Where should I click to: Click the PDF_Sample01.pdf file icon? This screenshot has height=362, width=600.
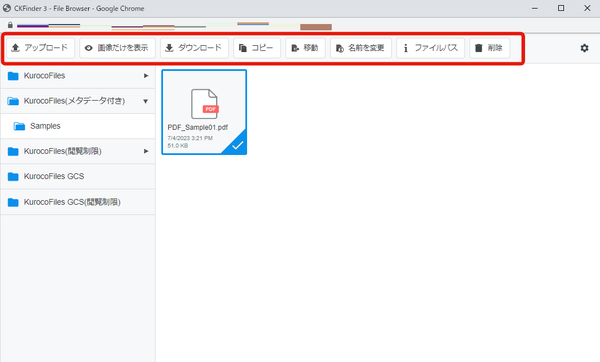[204, 104]
